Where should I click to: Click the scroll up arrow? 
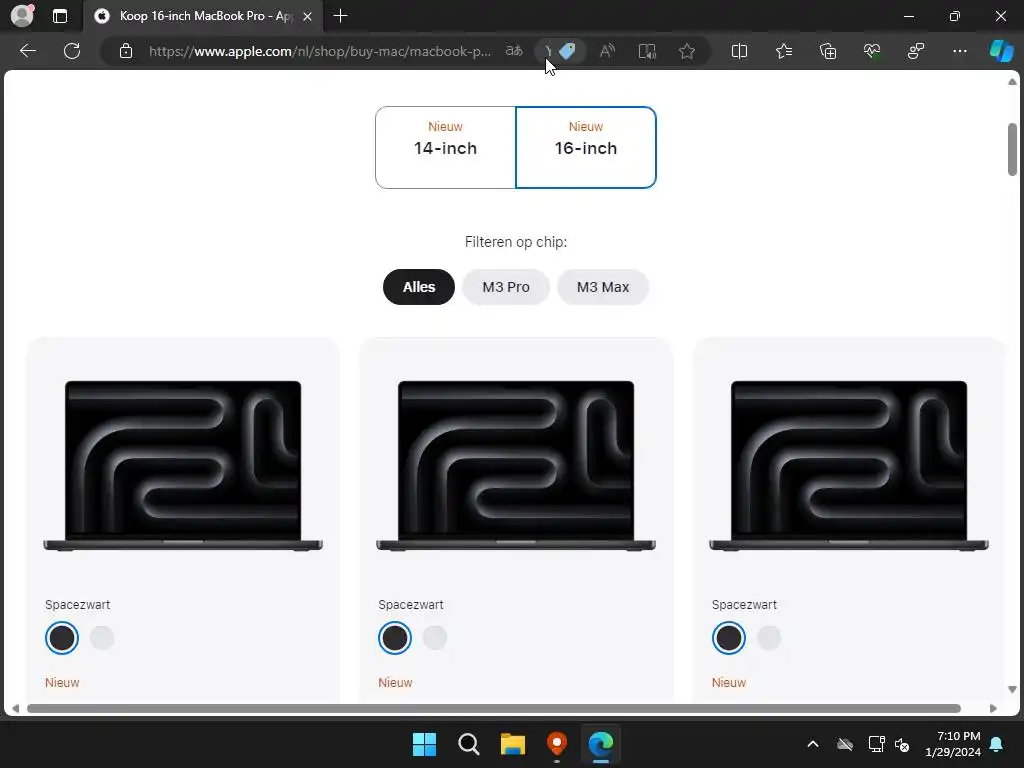tap(1012, 82)
